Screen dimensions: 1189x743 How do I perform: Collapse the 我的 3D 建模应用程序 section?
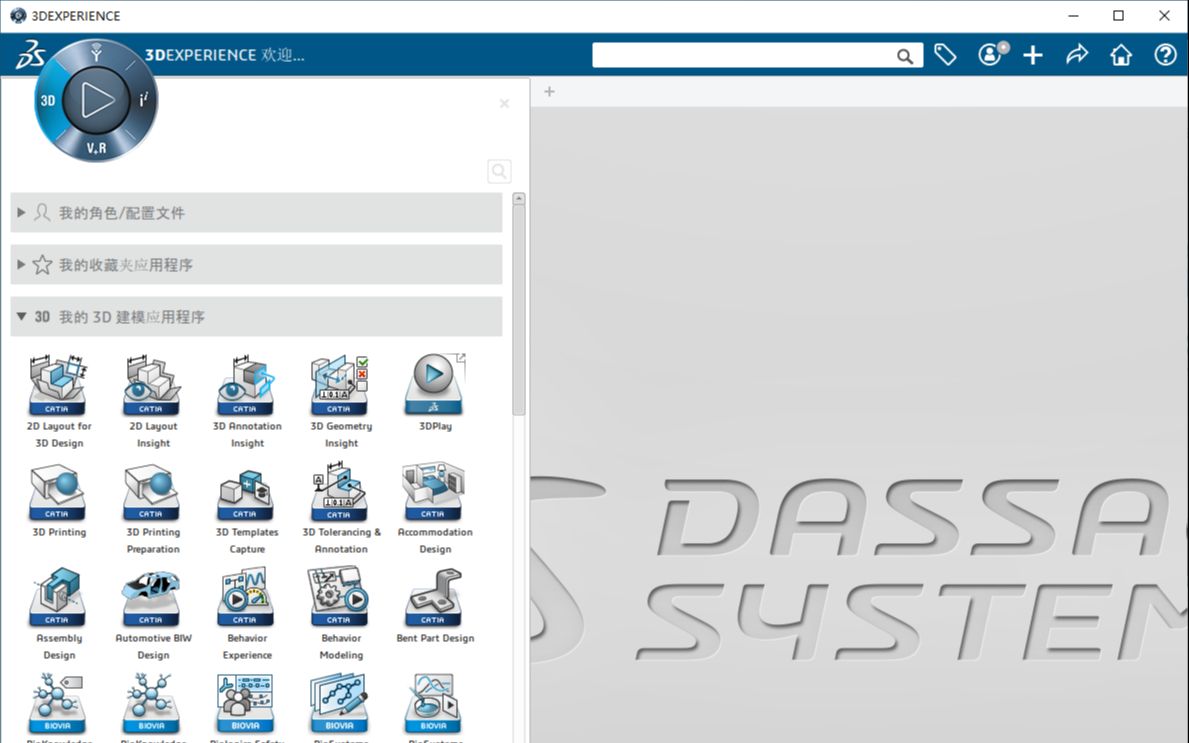pos(256,316)
